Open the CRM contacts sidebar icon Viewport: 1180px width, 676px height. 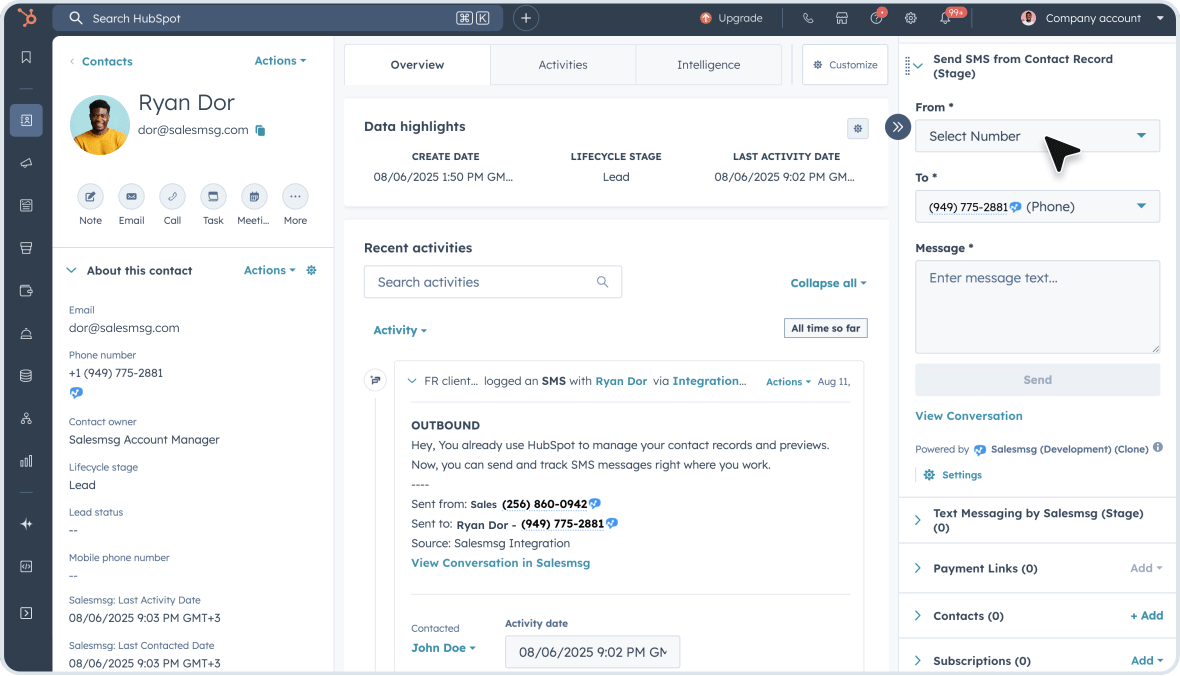(26, 120)
